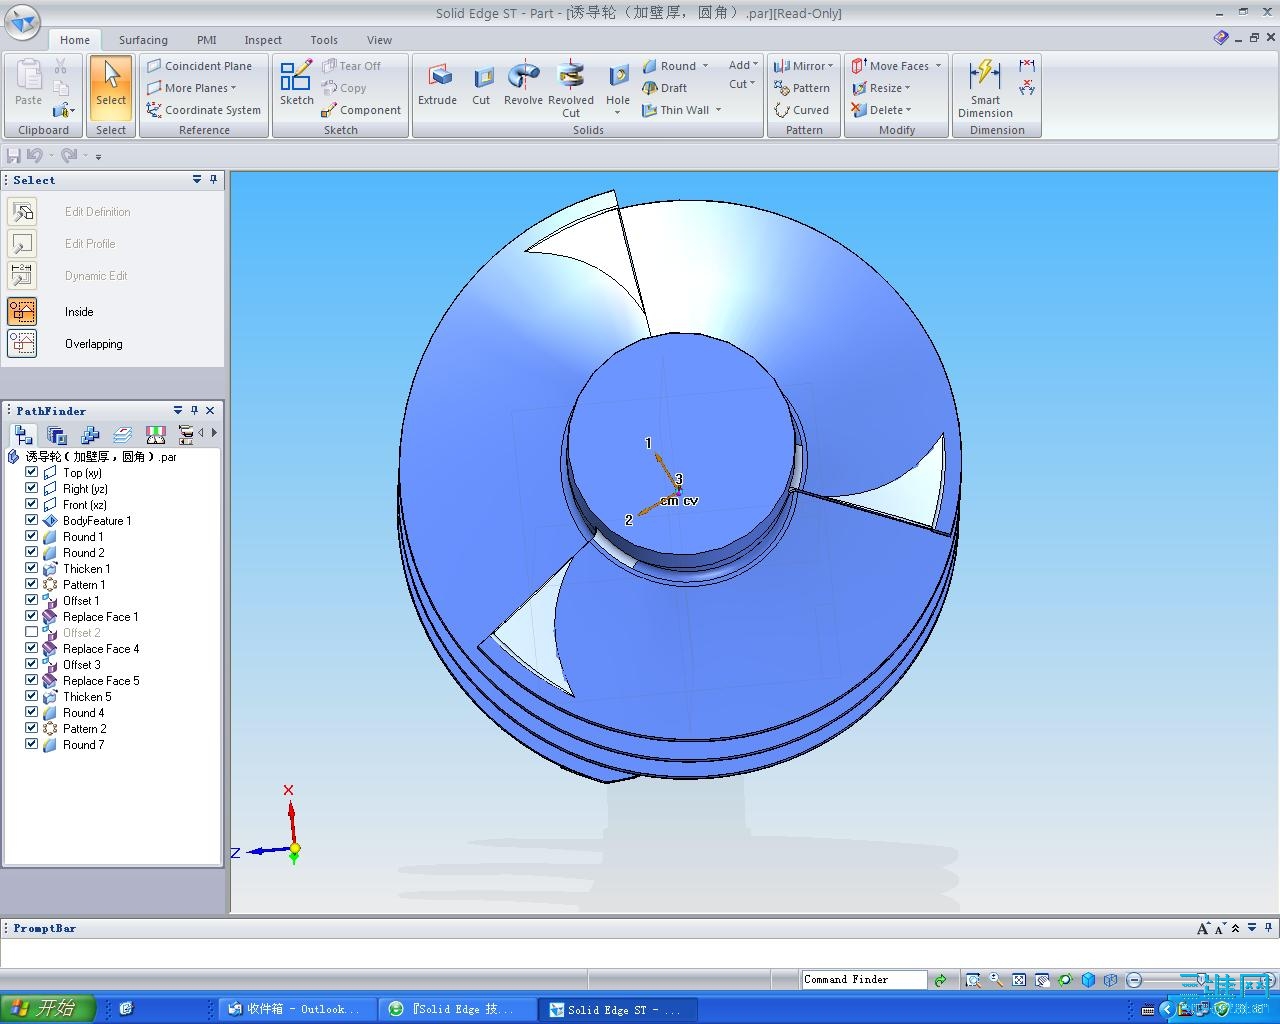Start a new Sketch
This screenshot has width=1280, height=1024.
[x=296, y=82]
